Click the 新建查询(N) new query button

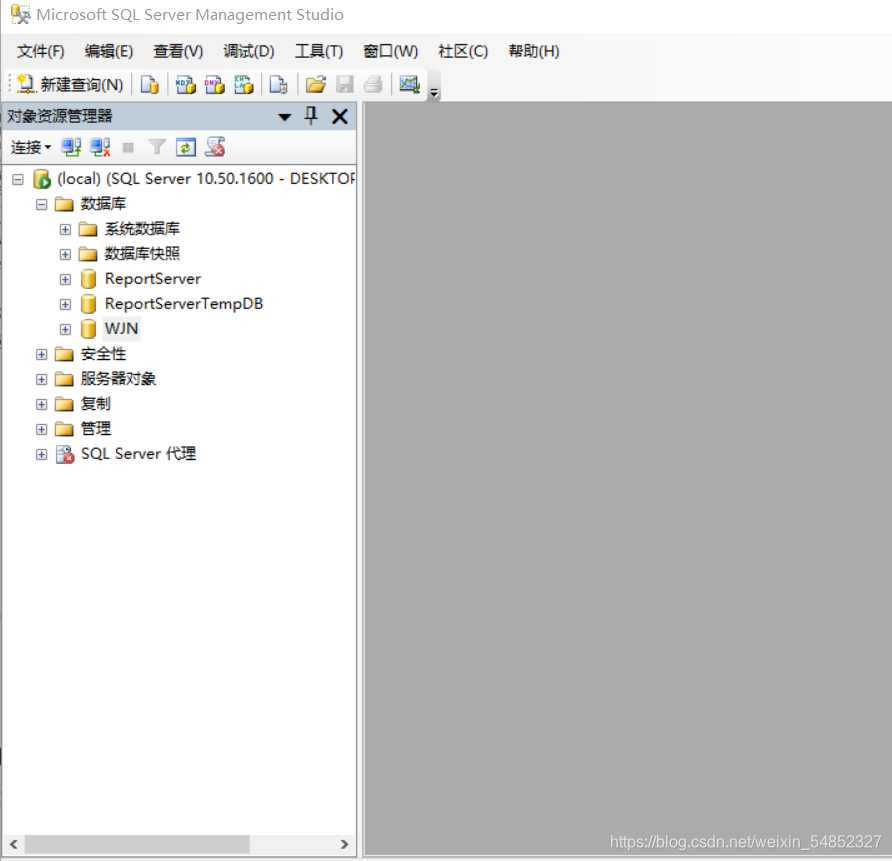[70, 85]
